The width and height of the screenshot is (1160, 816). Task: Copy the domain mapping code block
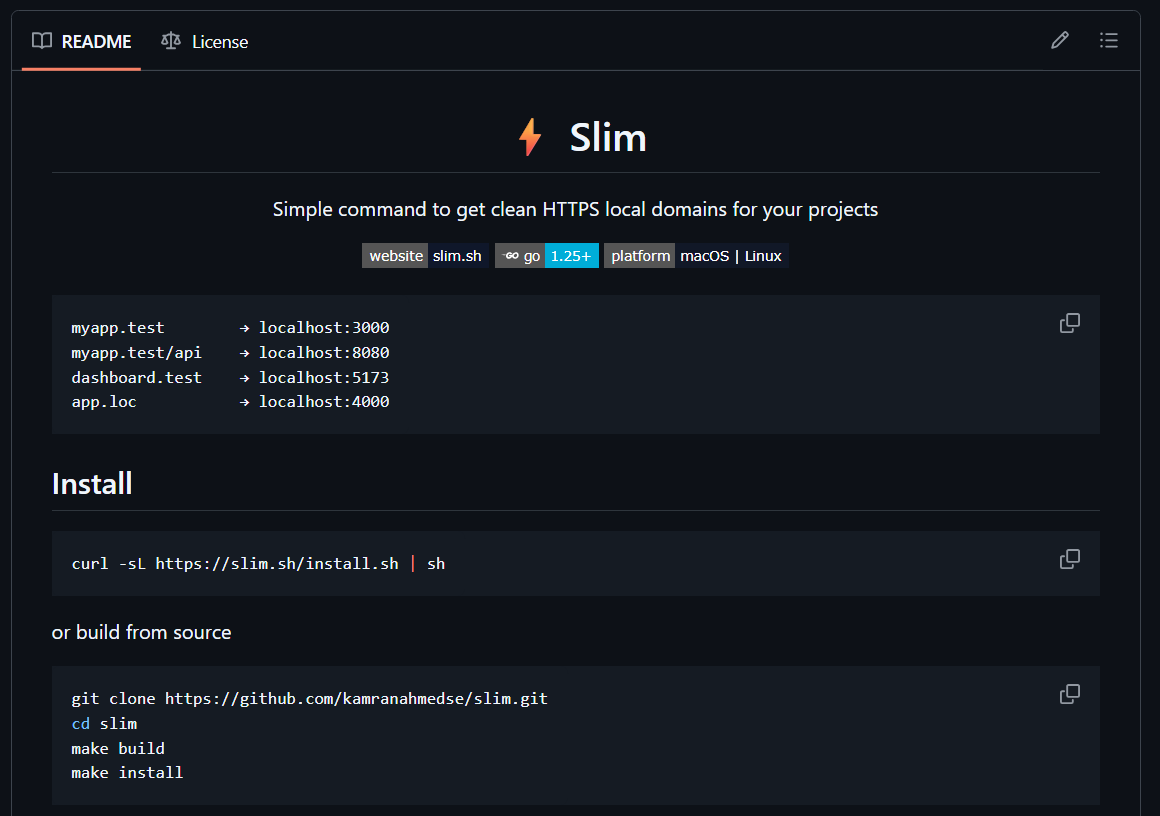click(1070, 323)
